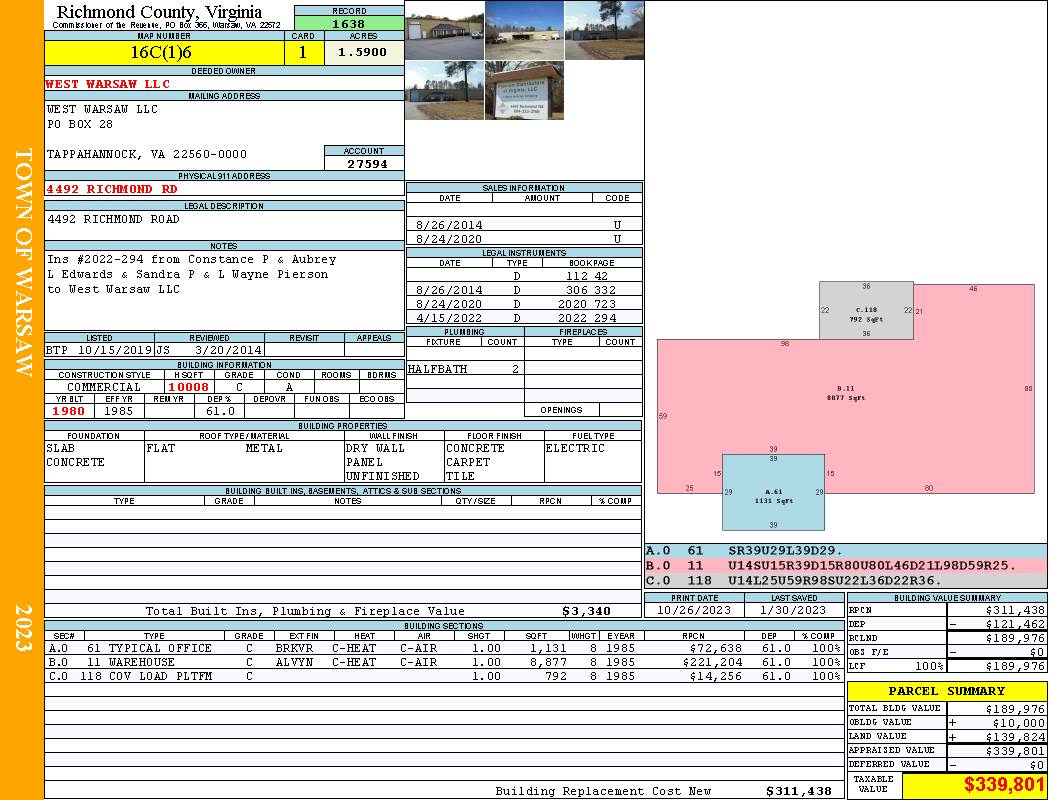
Task: Click the record number 1638
Action: point(348,24)
